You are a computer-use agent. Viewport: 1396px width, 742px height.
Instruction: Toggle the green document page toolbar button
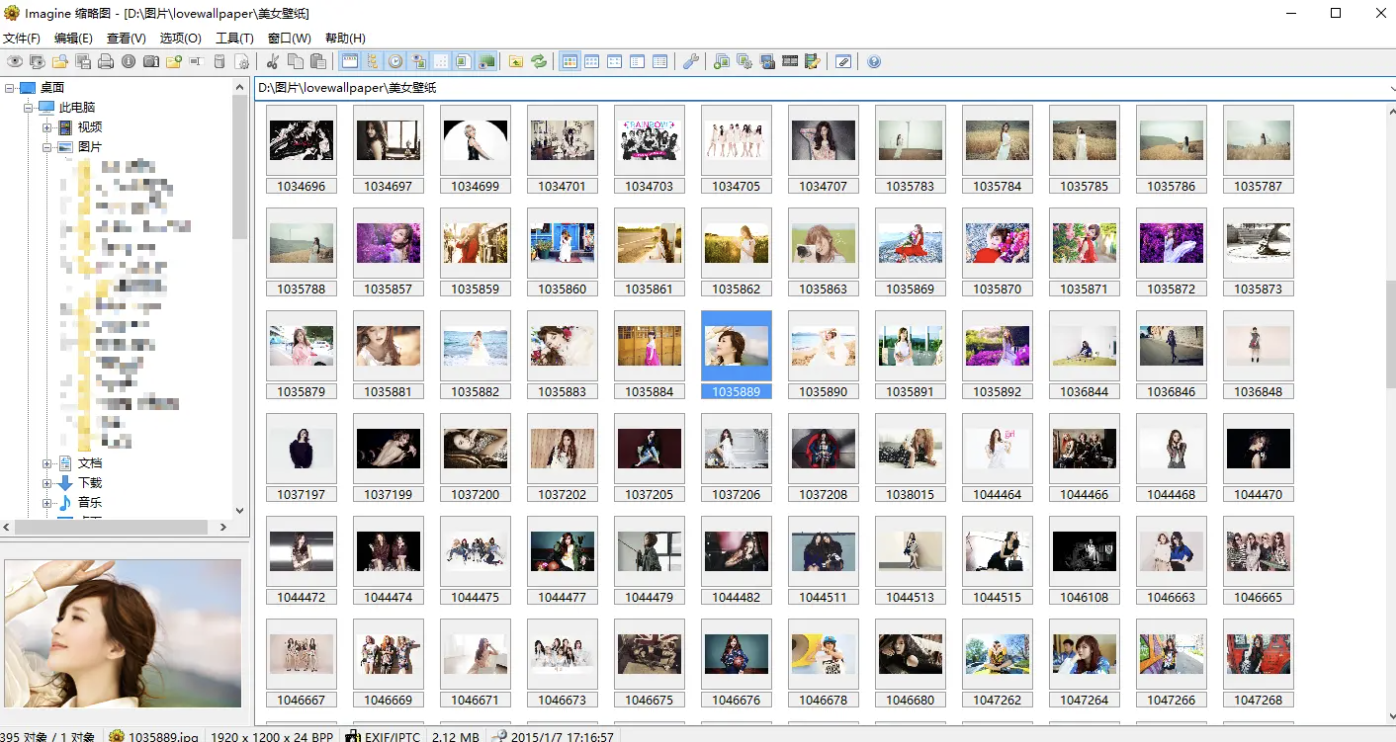463,62
